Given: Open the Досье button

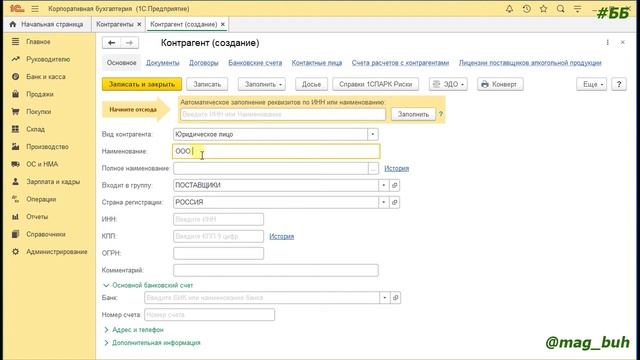Looking at the screenshot, I should tap(311, 84).
